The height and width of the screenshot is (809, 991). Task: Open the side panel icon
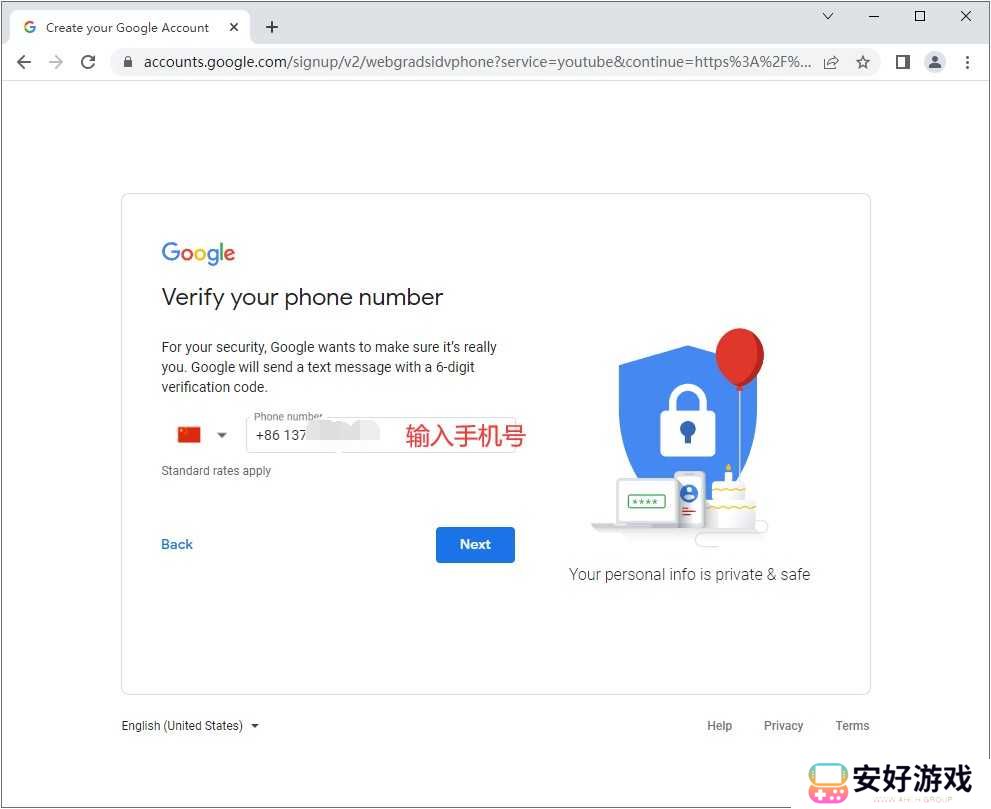point(903,62)
